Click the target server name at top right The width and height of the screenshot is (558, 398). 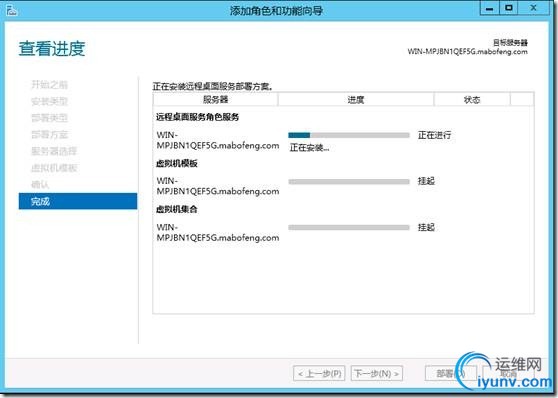click(467, 52)
